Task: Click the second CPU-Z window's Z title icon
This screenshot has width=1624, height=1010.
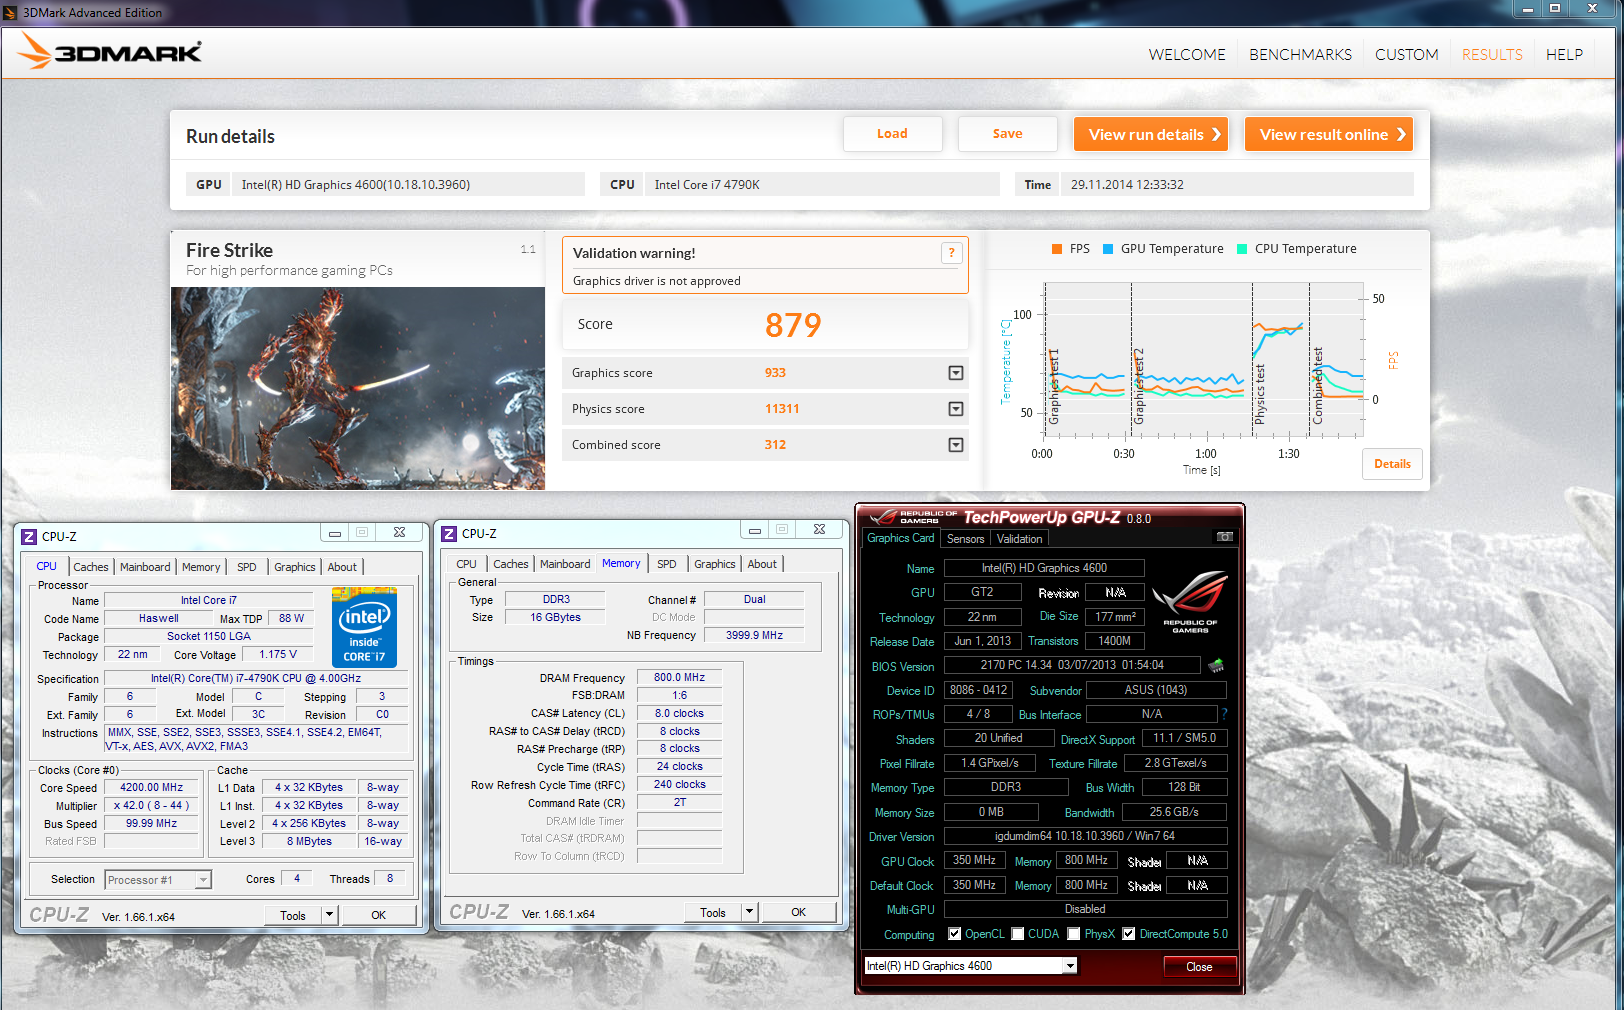Action: pyautogui.click(x=449, y=534)
